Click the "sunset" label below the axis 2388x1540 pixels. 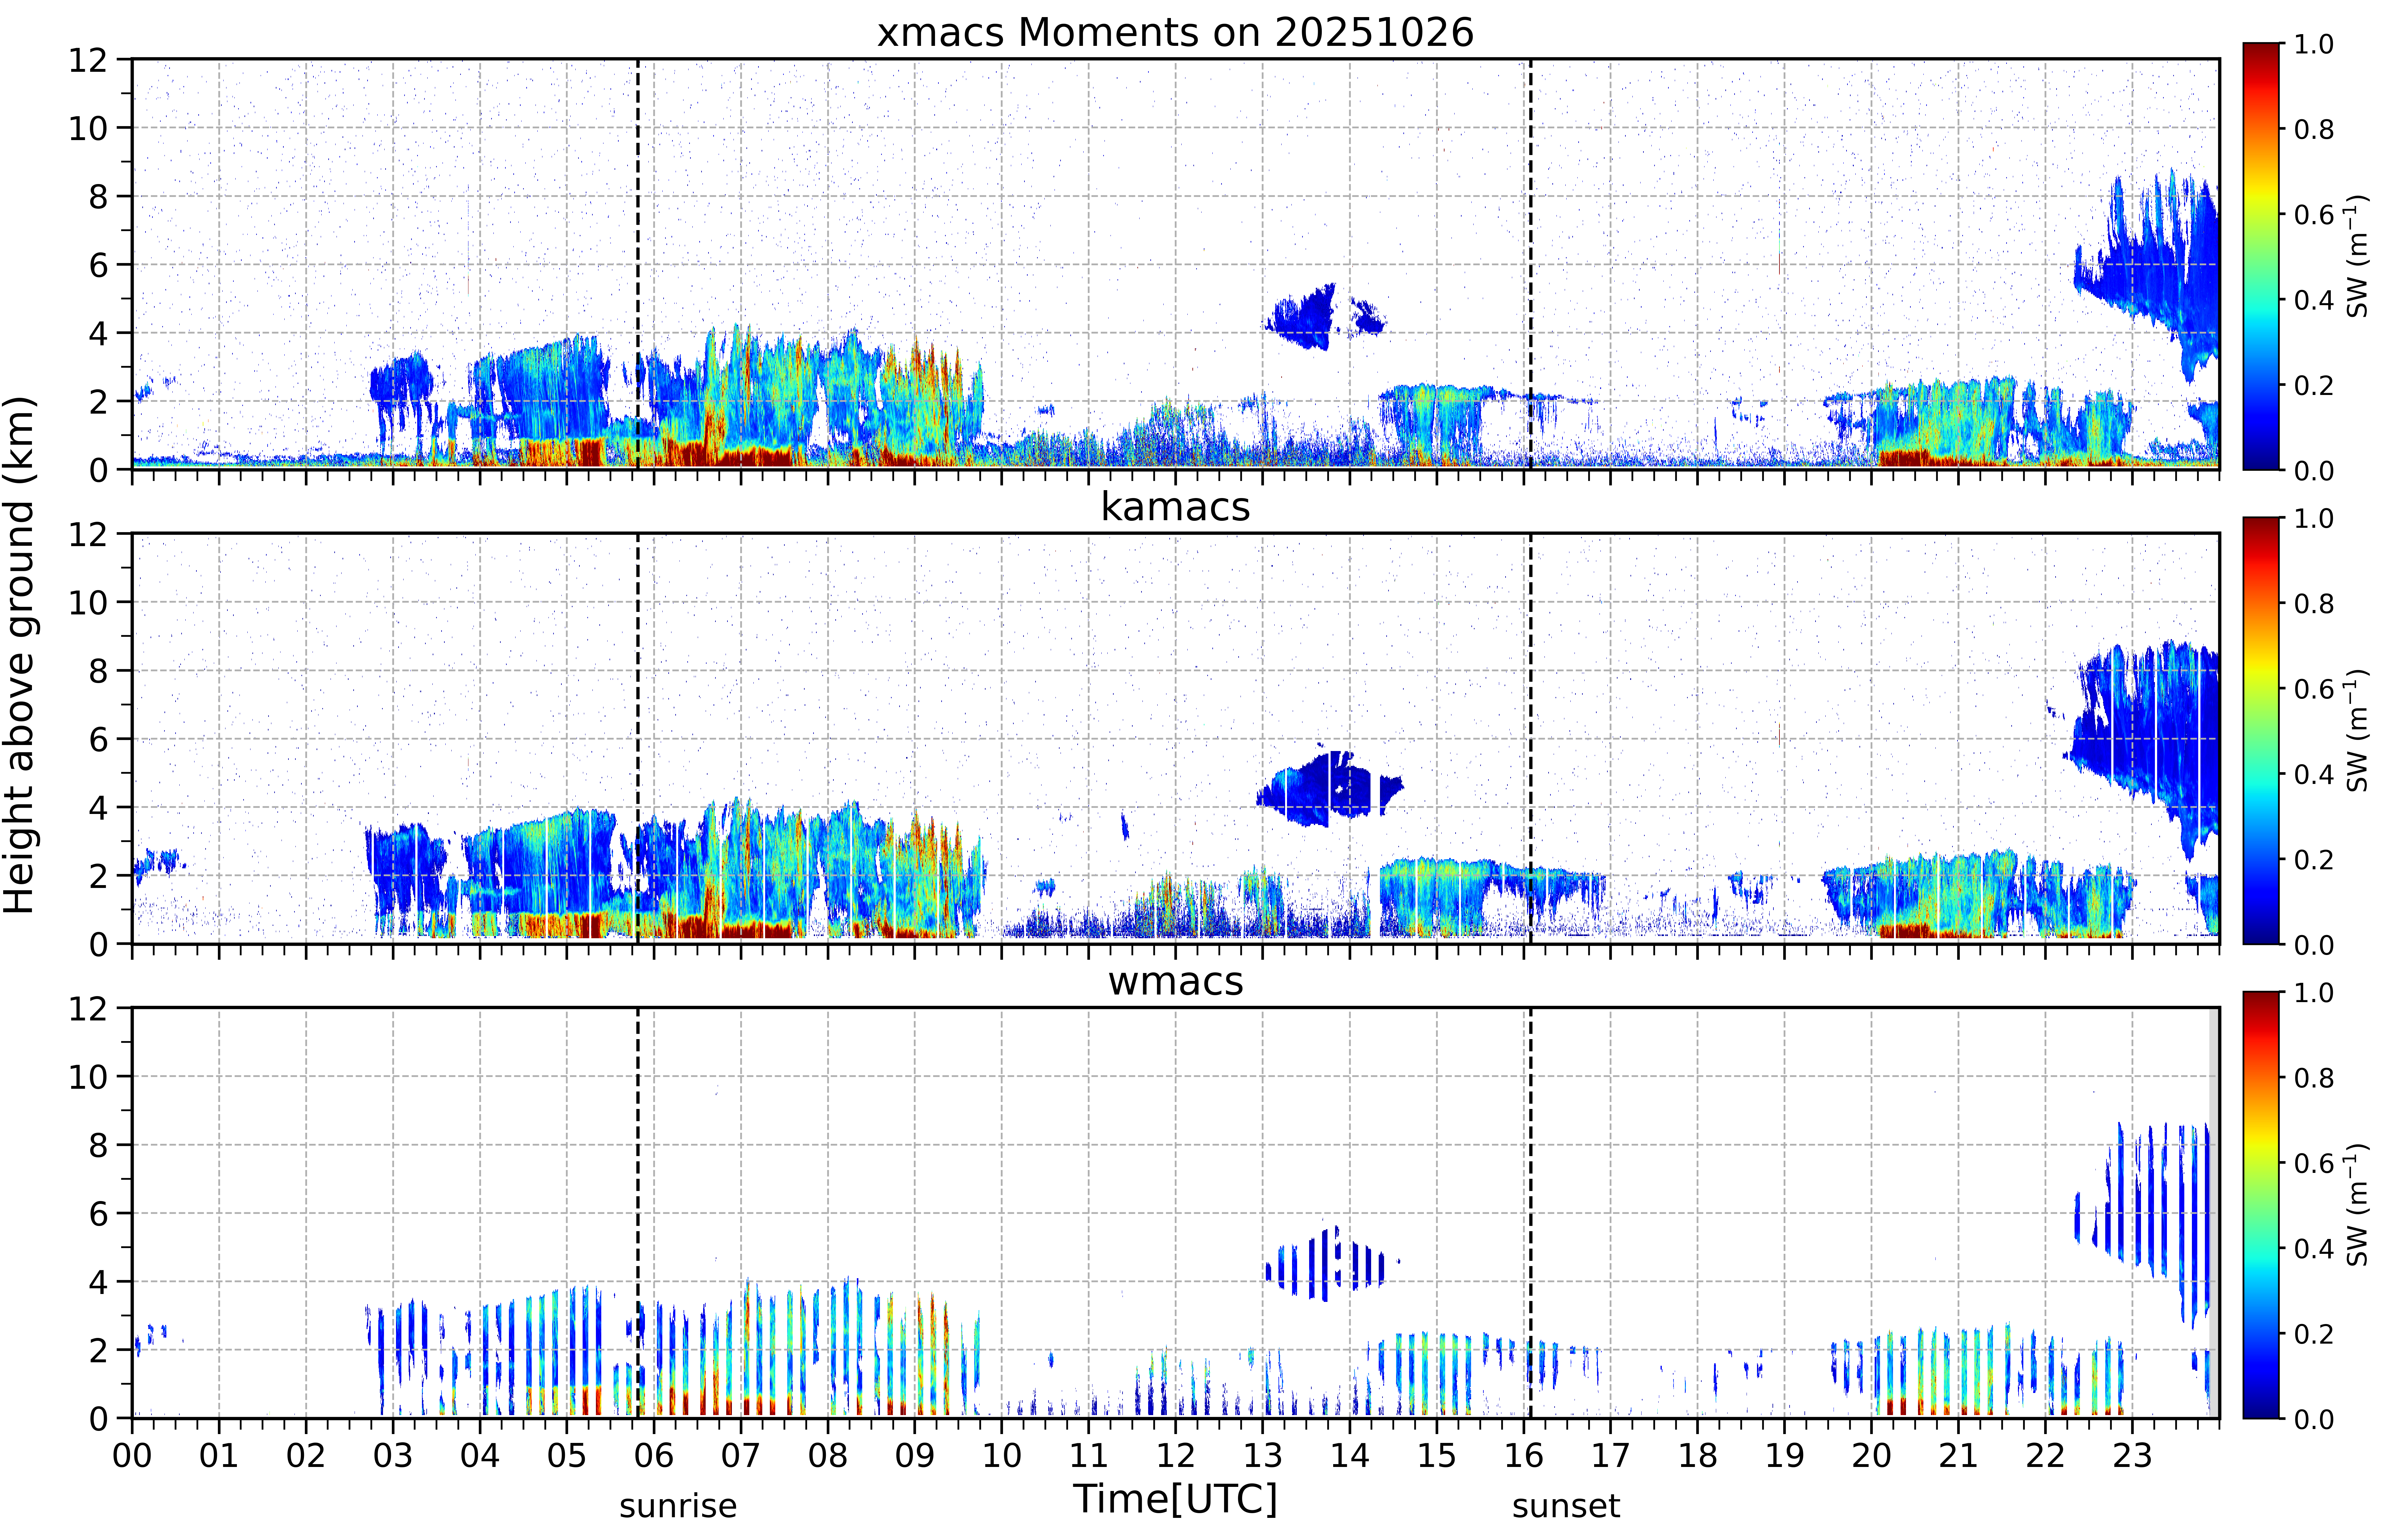pos(1566,1506)
